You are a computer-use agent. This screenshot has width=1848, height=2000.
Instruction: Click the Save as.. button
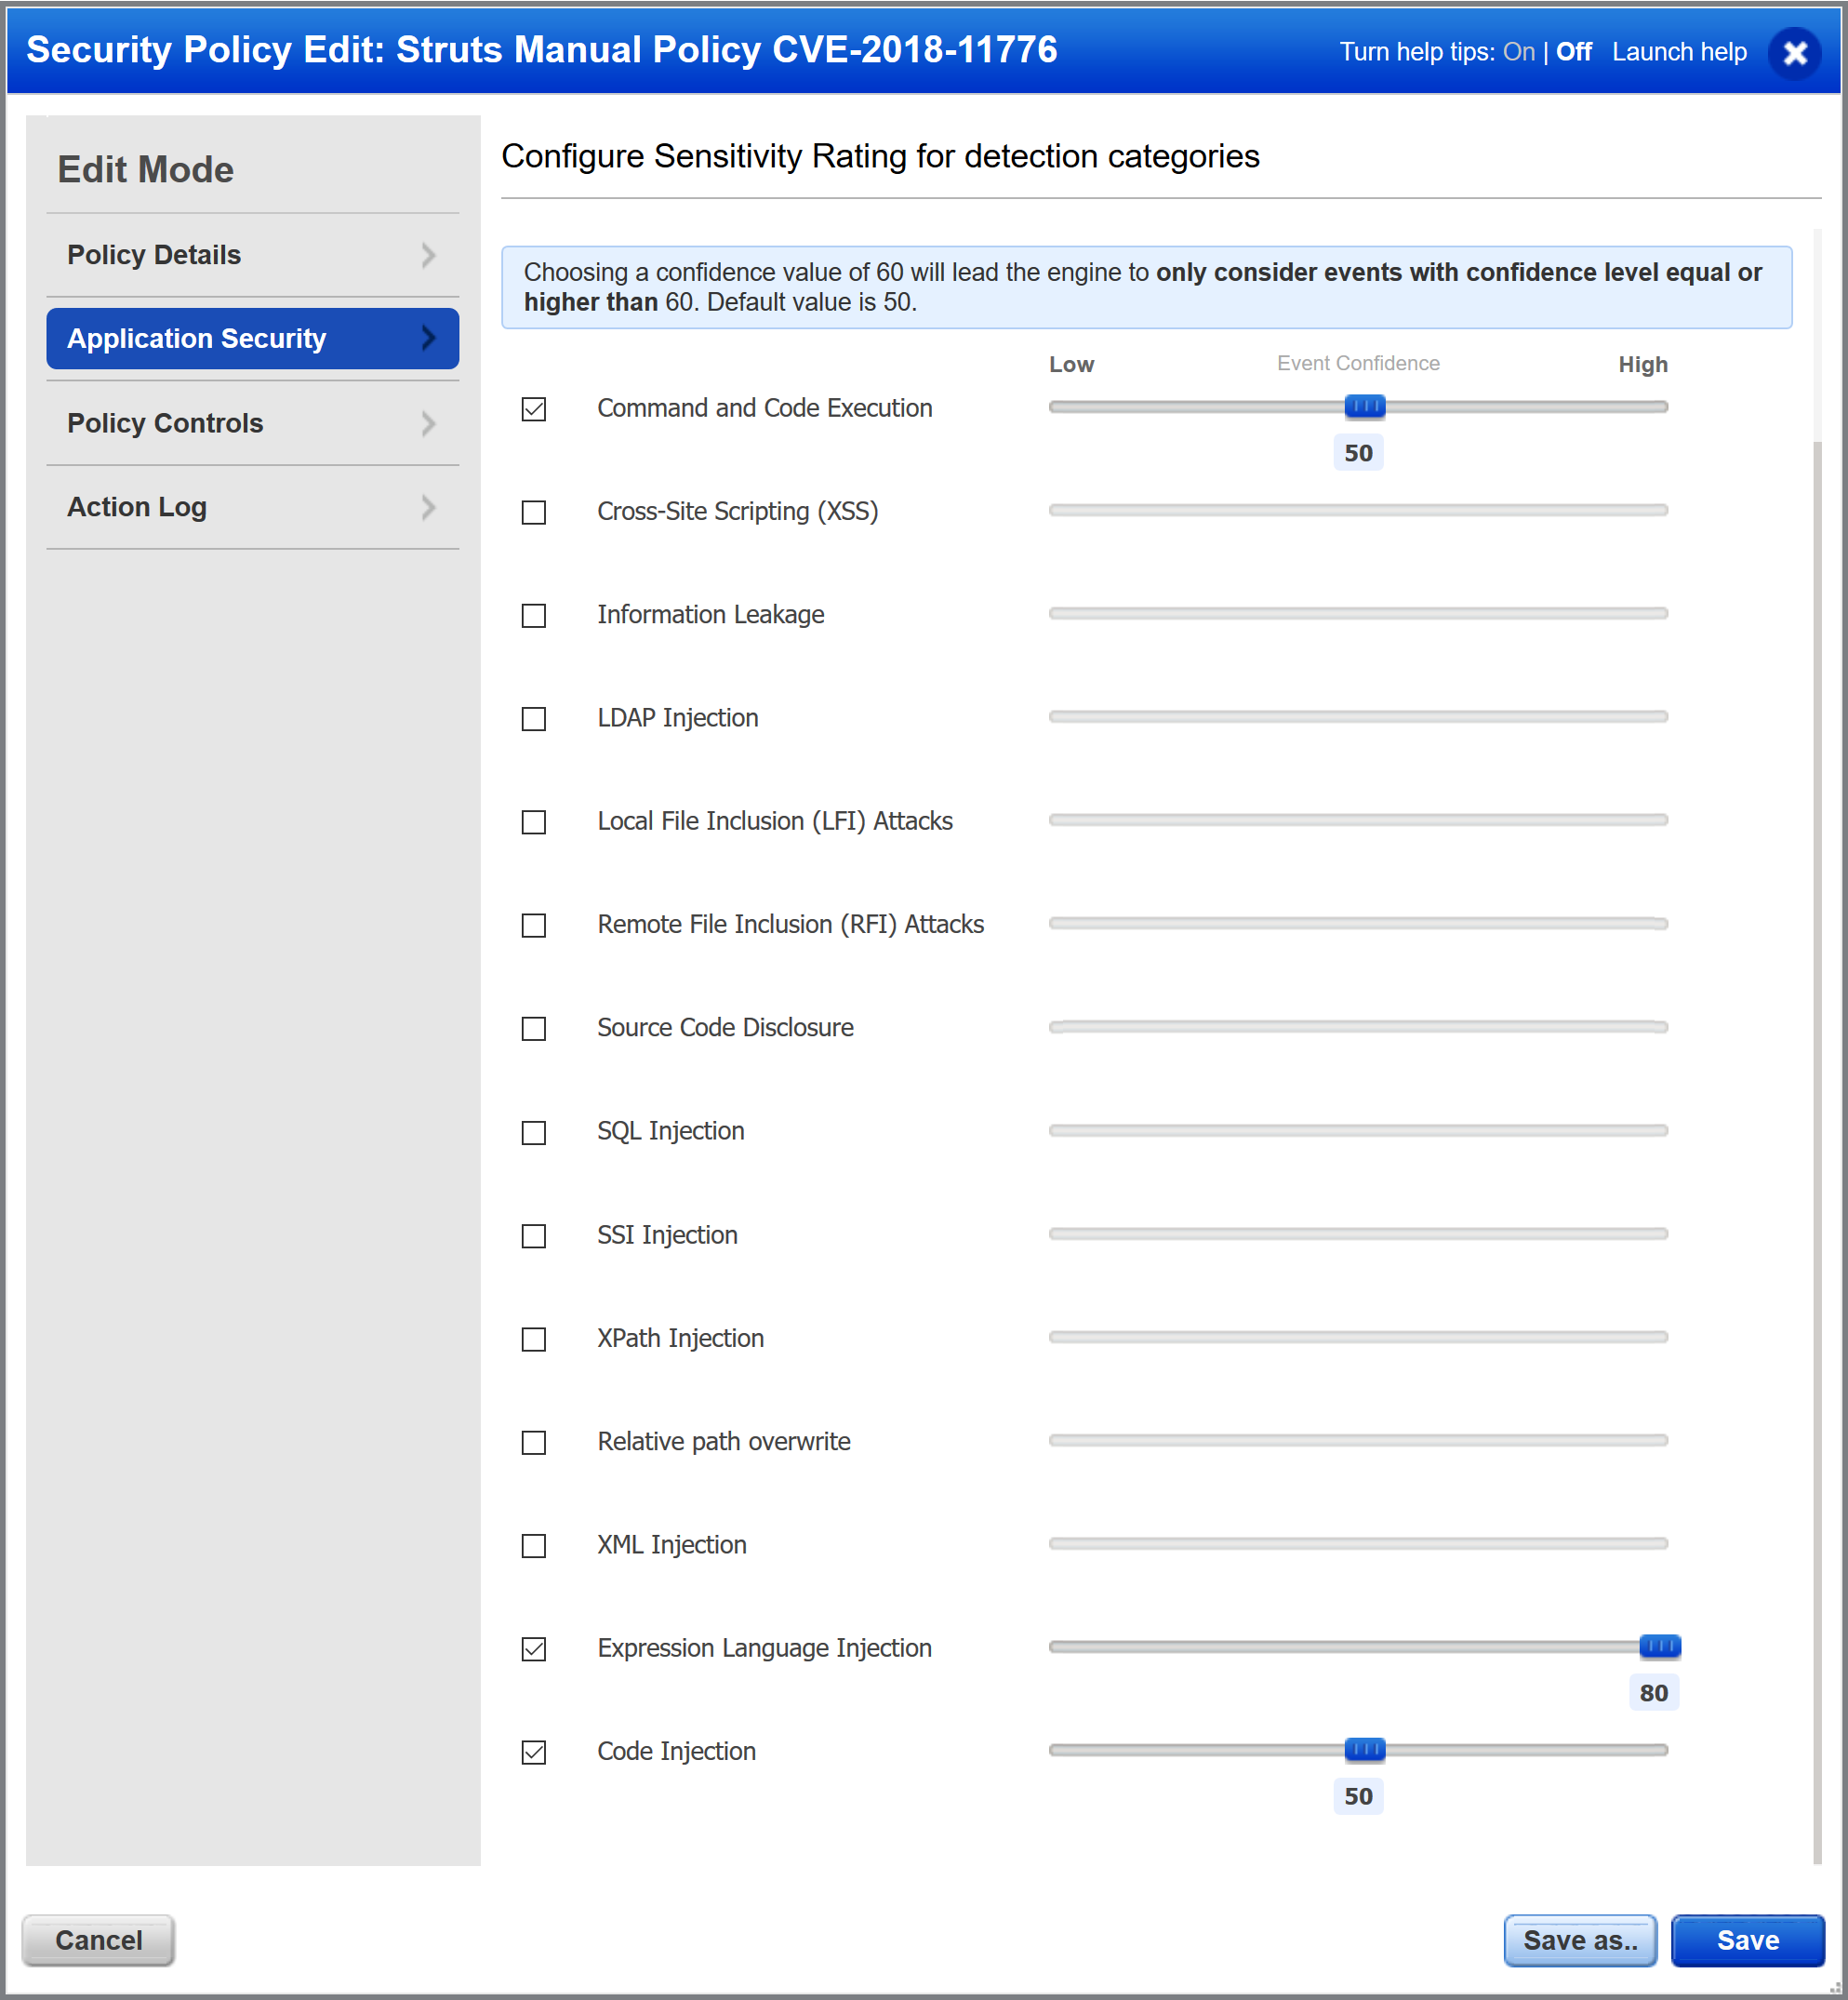(x=1580, y=1940)
